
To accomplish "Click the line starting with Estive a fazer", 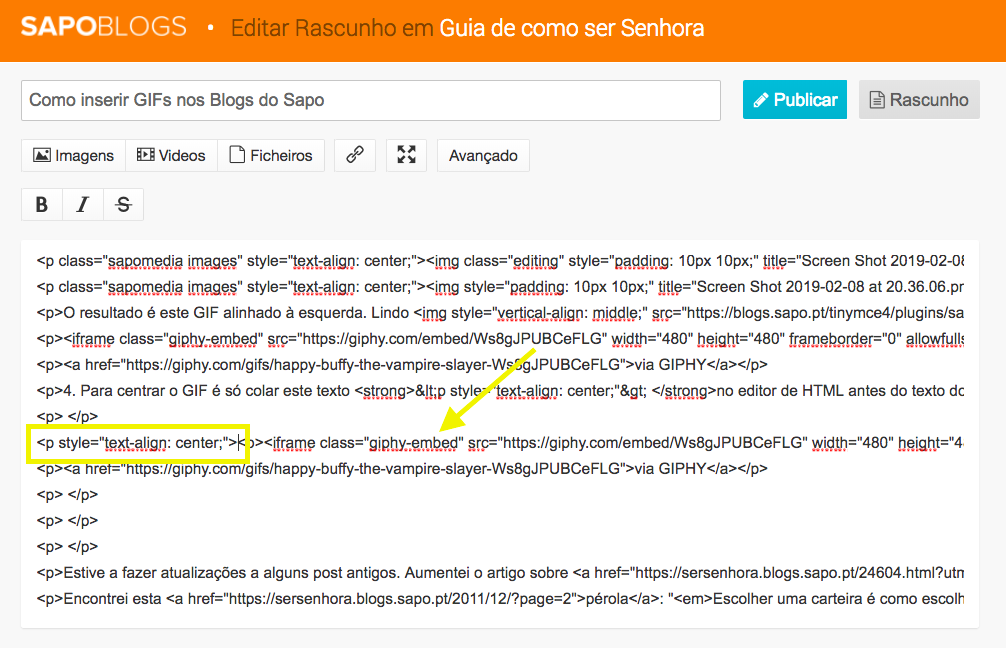I will click(500, 573).
